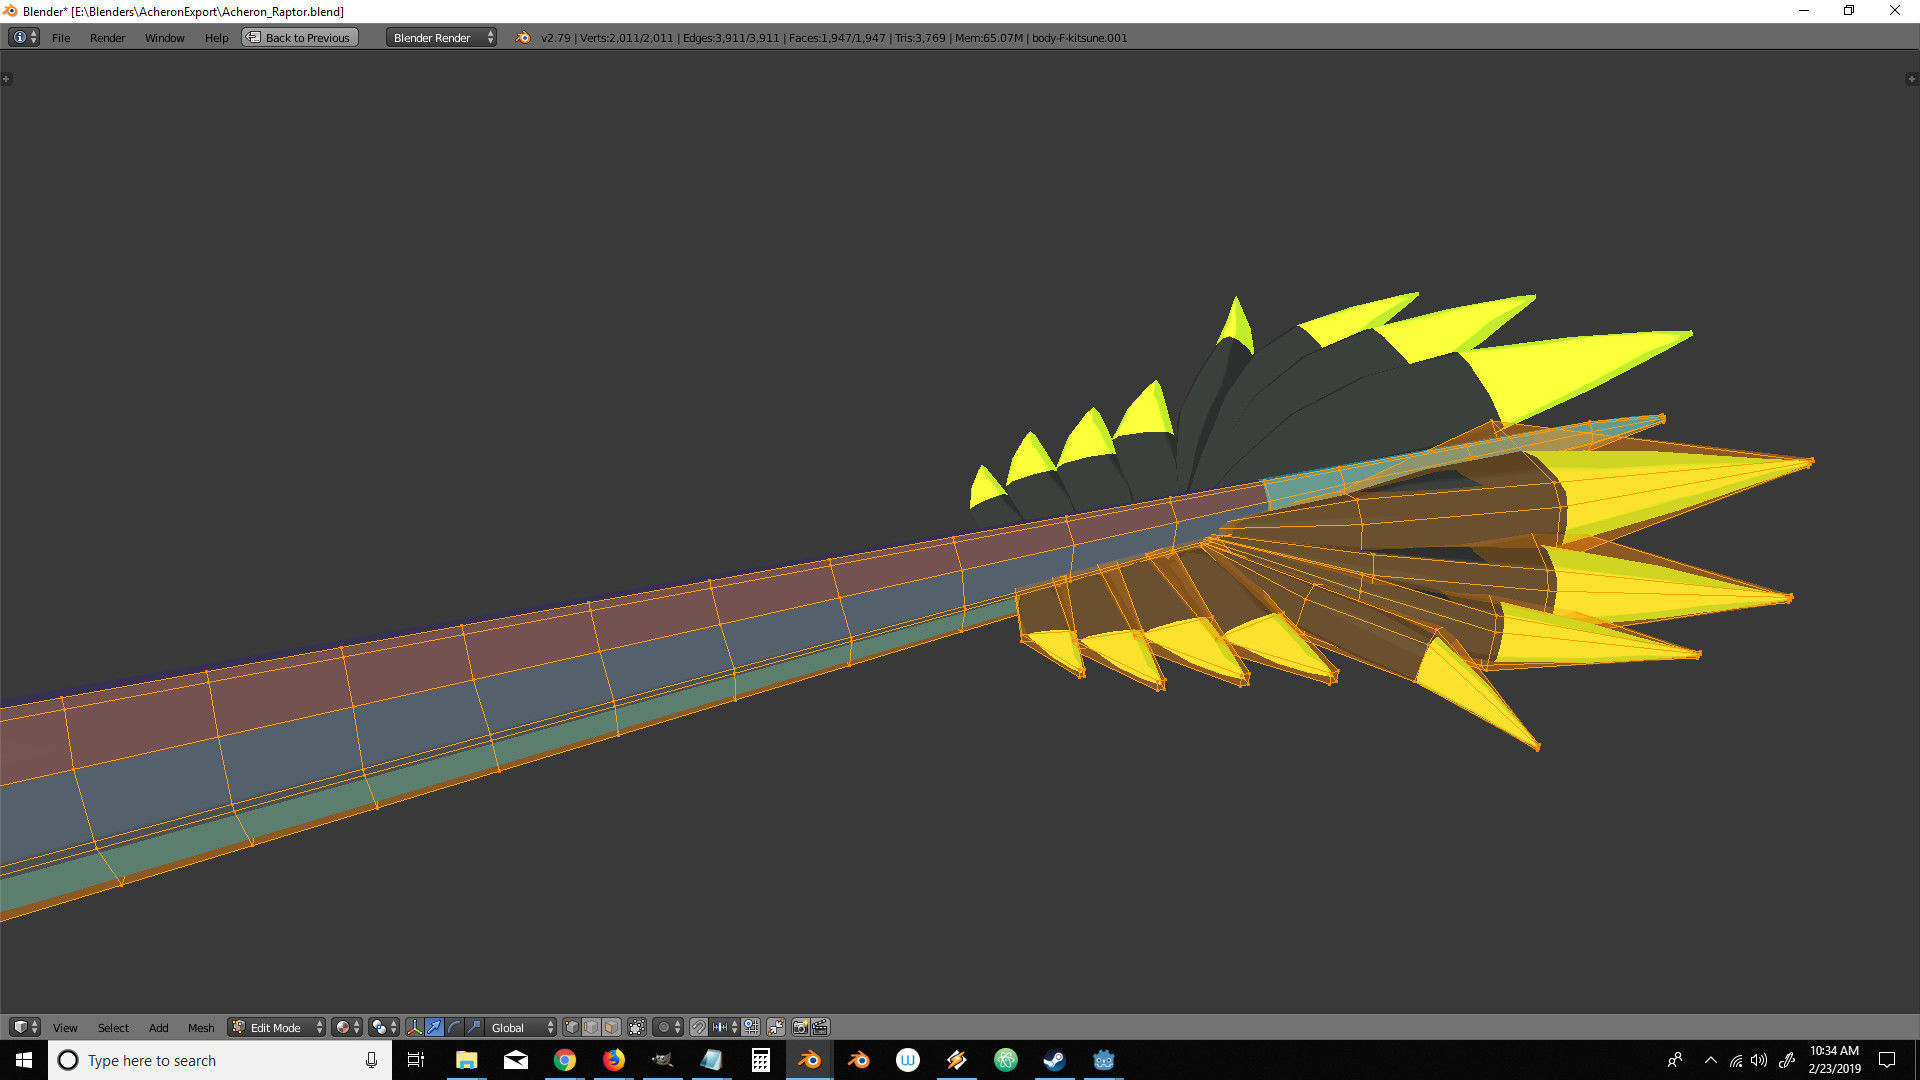Click the Back to Previous button
Image resolution: width=1920 pixels, height=1080 pixels.
[300, 38]
